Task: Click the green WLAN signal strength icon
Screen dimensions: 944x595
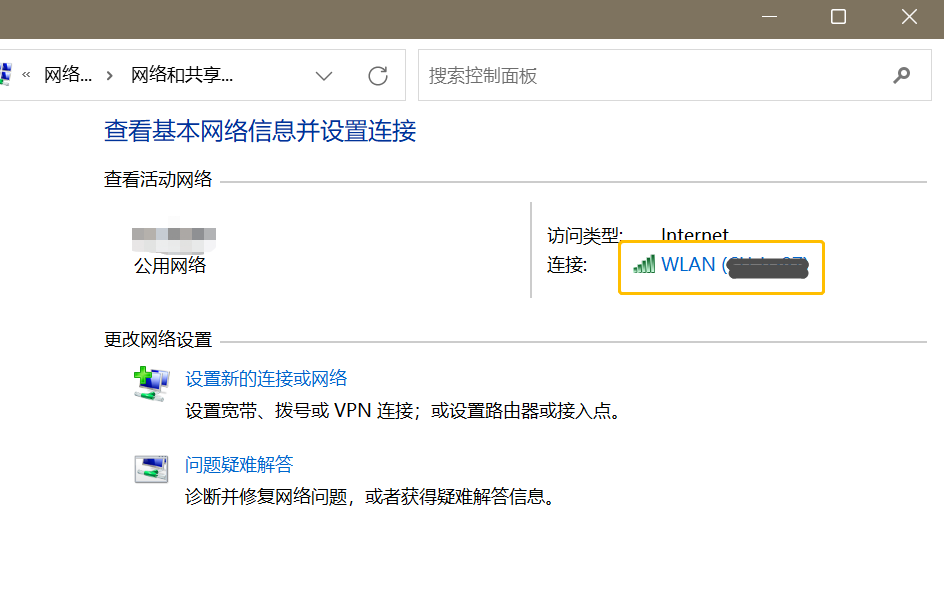Action: click(x=644, y=264)
